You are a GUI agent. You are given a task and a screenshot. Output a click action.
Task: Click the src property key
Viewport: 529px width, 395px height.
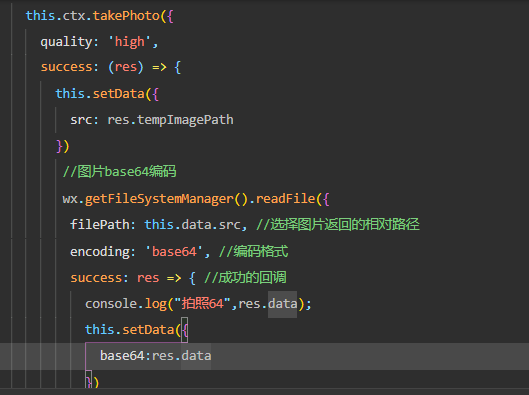tap(81, 120)
